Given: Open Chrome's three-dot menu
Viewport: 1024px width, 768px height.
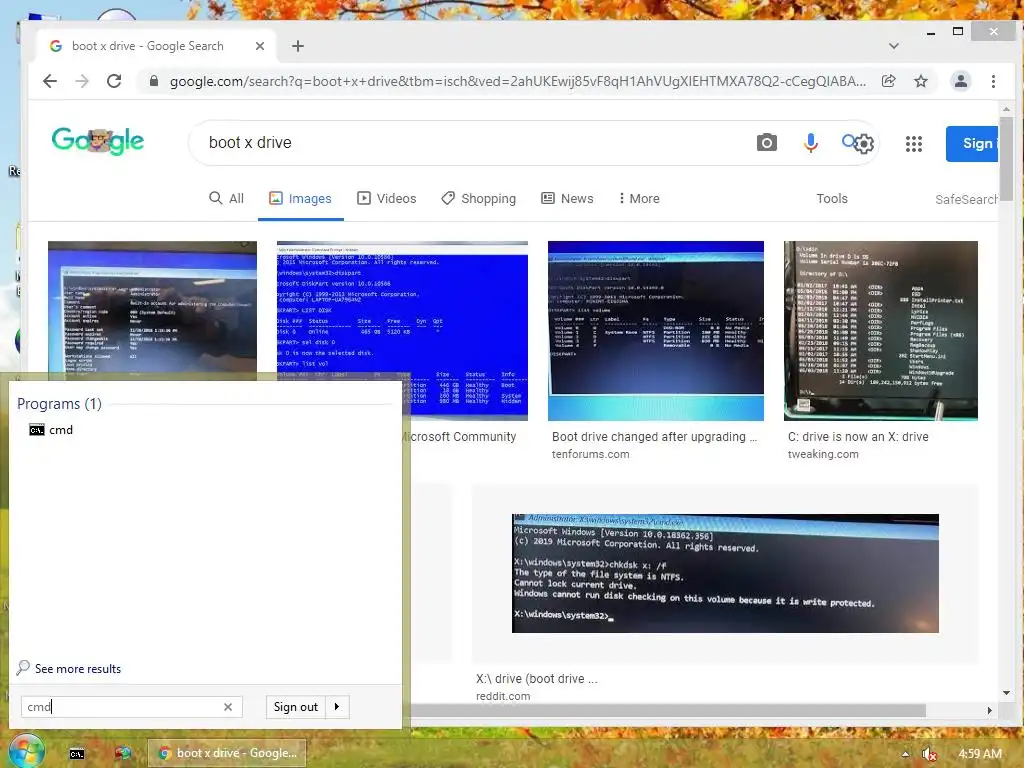Looking at the screenshot, I should (993, 81).
